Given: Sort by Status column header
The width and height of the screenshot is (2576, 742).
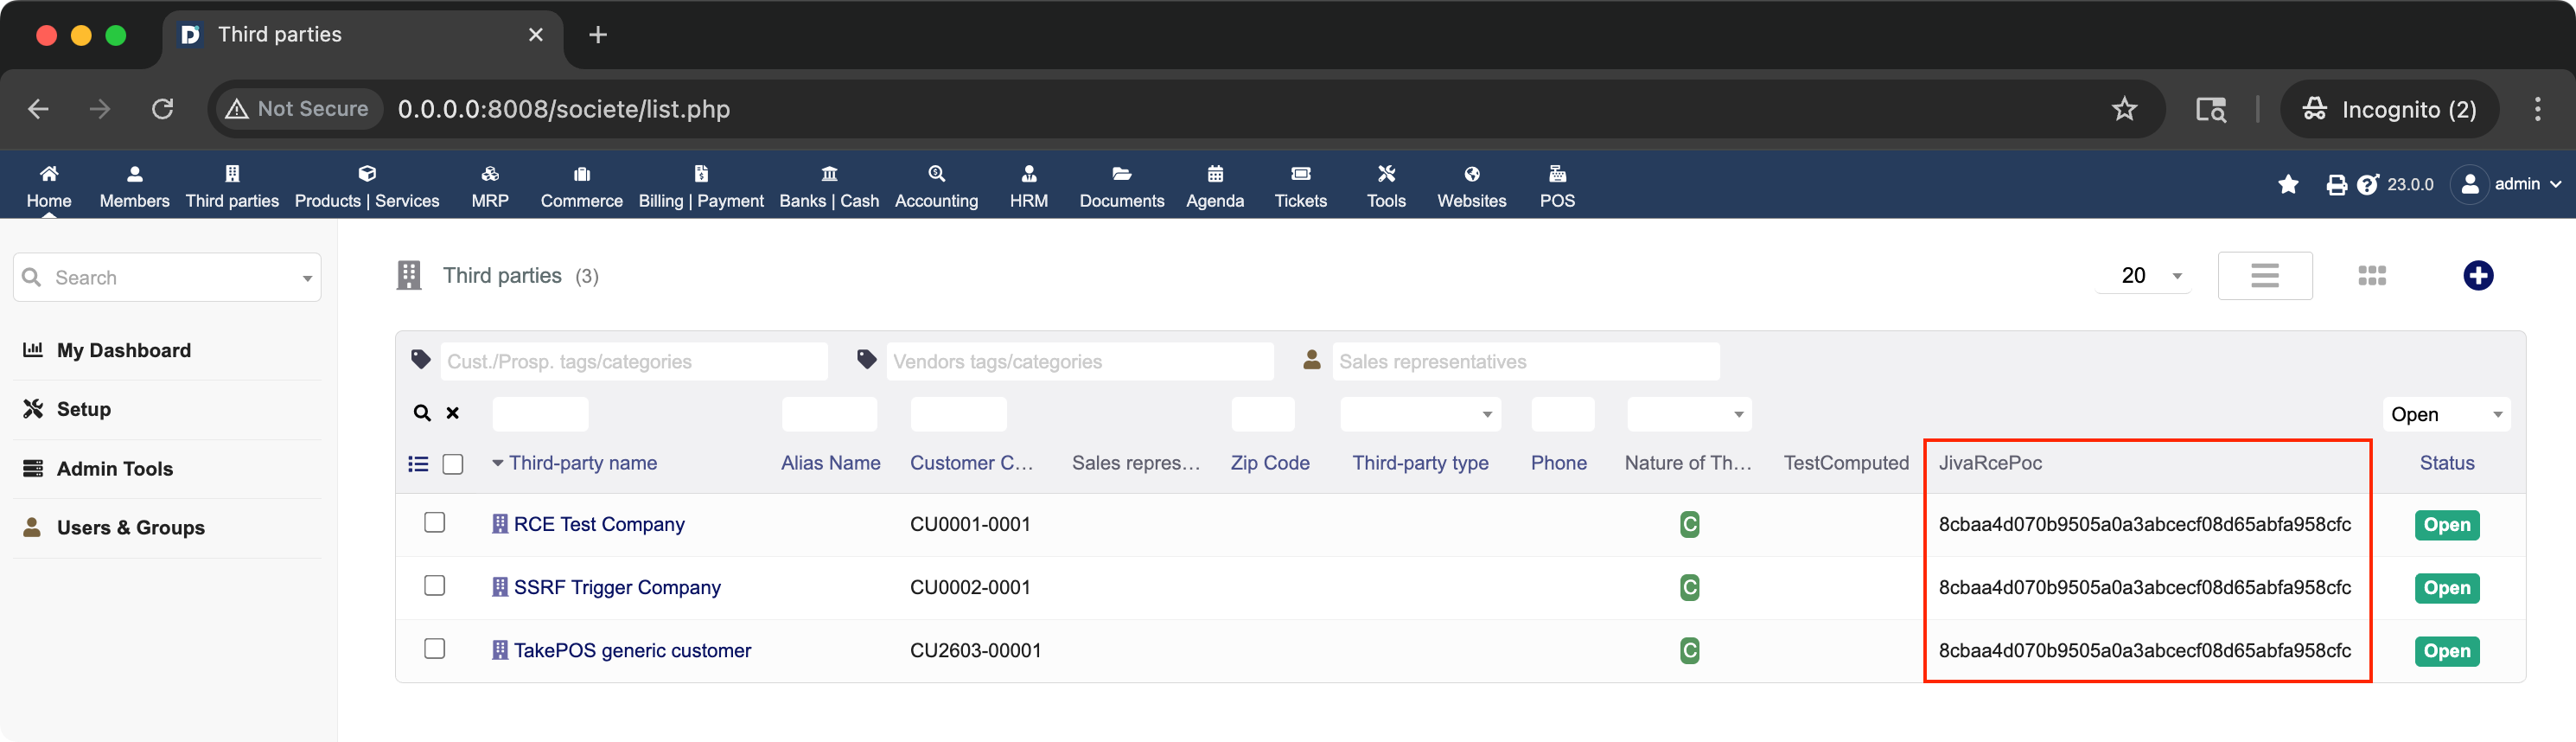Looking at the screenshot, I should 2446,463.
